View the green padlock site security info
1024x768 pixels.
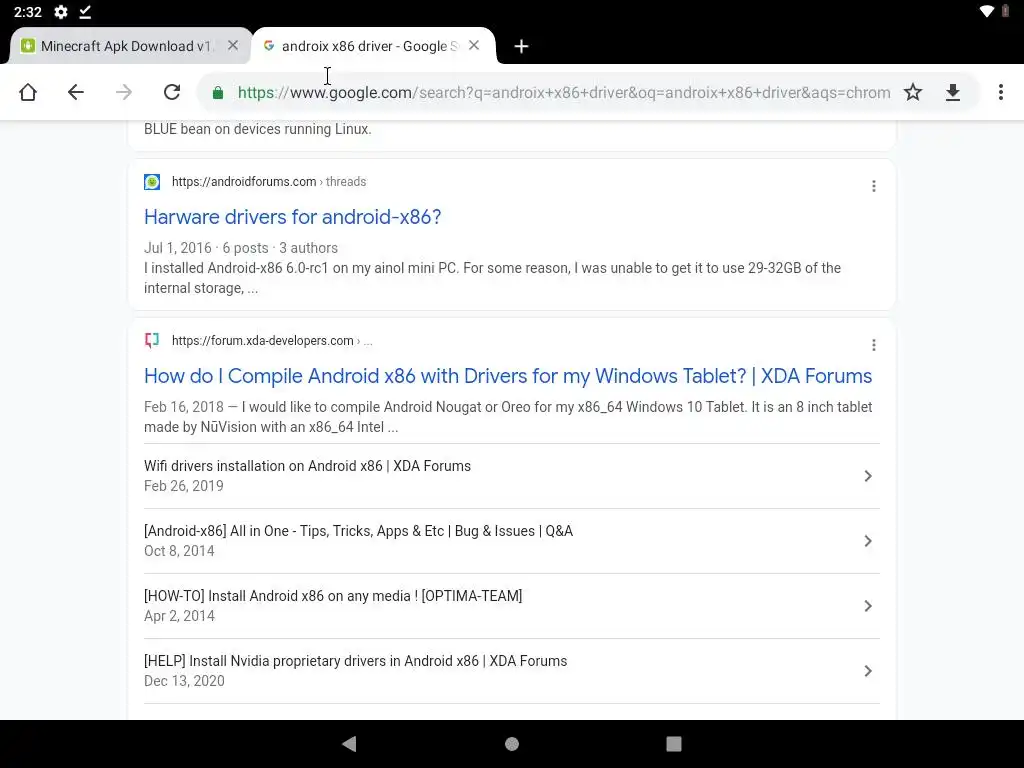pyautogui.click(x=218, y=93)
